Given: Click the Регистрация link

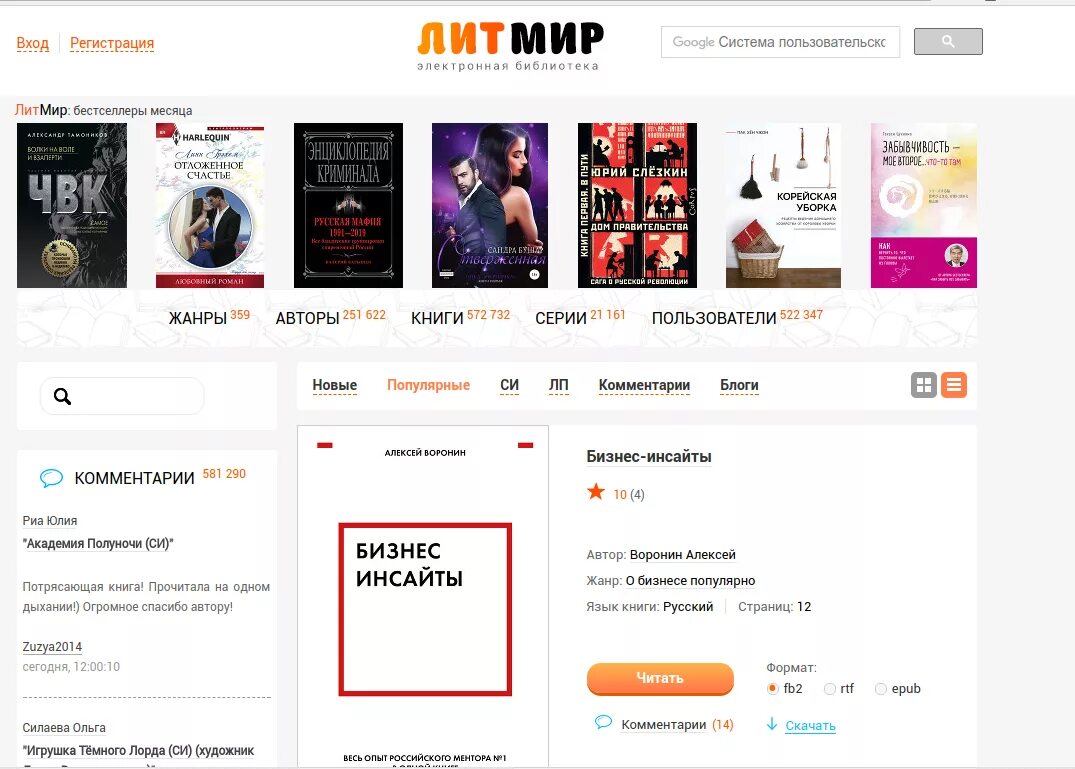Looking at the screenshot, I should 112,43.
